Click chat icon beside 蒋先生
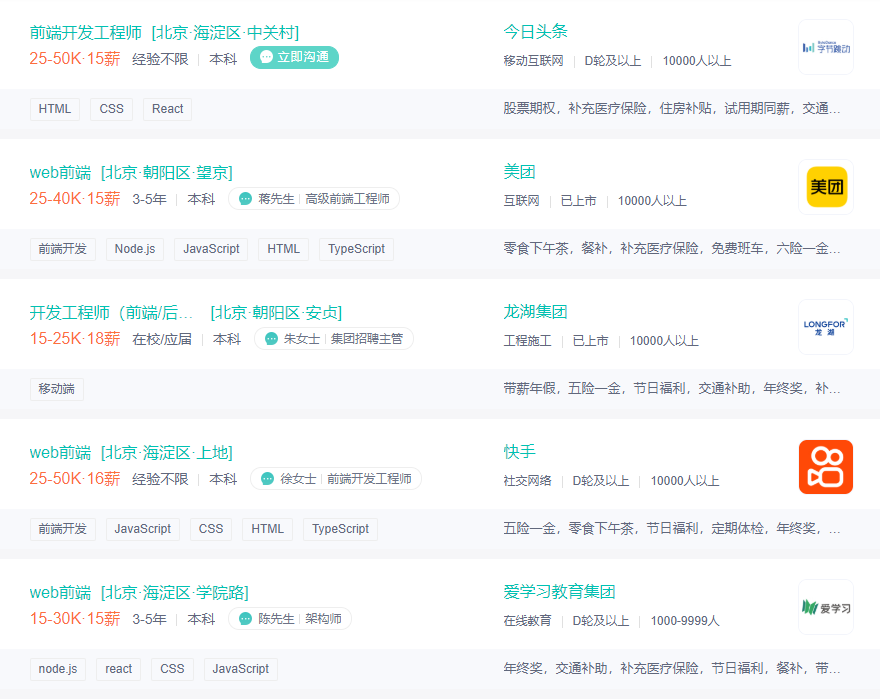Screen dimensions: 880x700 pos(246,199)
